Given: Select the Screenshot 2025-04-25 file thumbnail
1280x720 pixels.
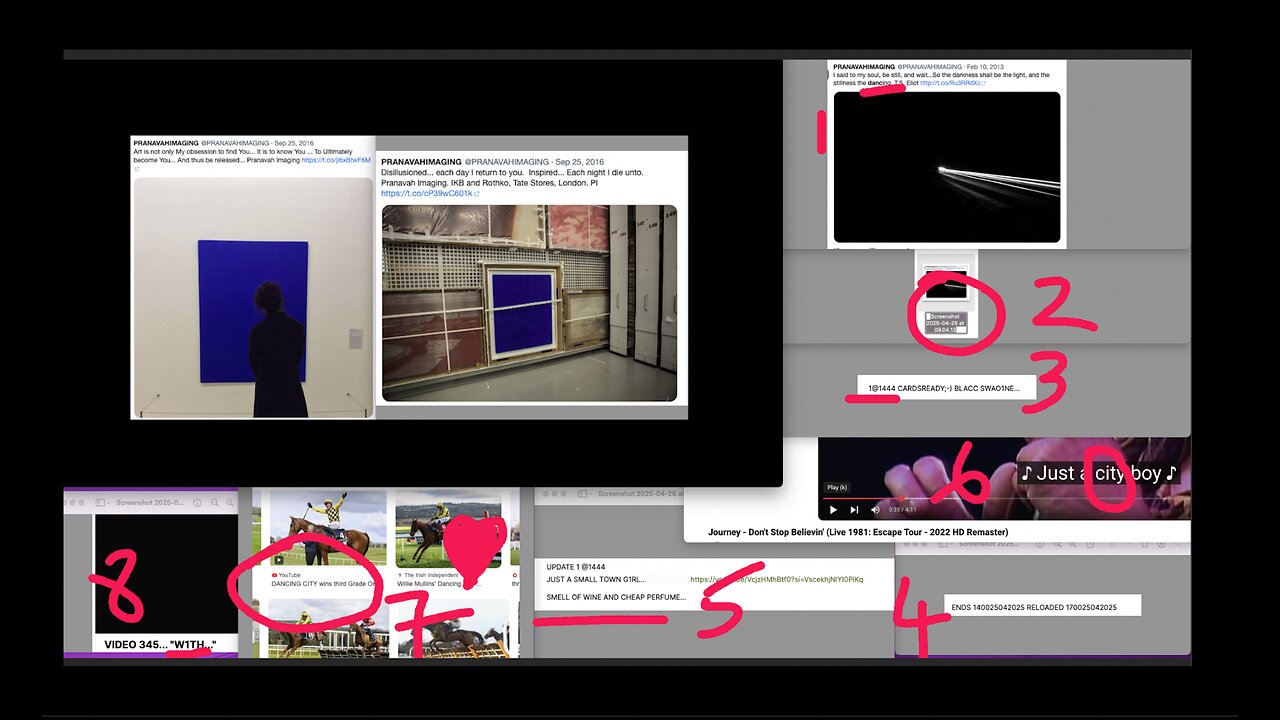Looking at the screenshot, I should pyautogui.click(x=946, y=283).
